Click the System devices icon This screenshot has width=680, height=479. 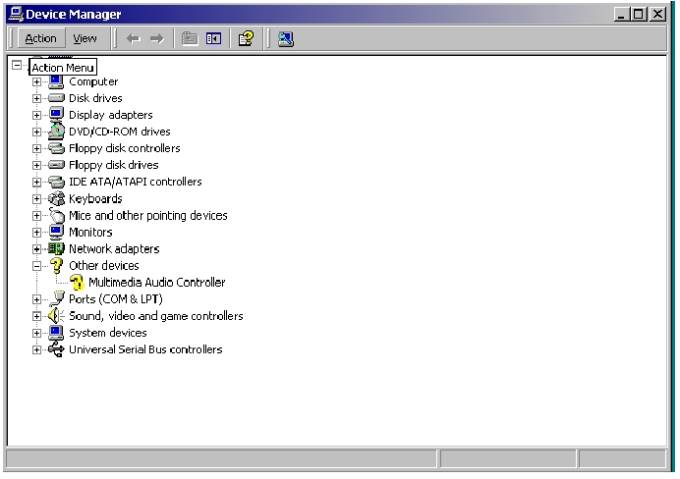tap(56, 332)
